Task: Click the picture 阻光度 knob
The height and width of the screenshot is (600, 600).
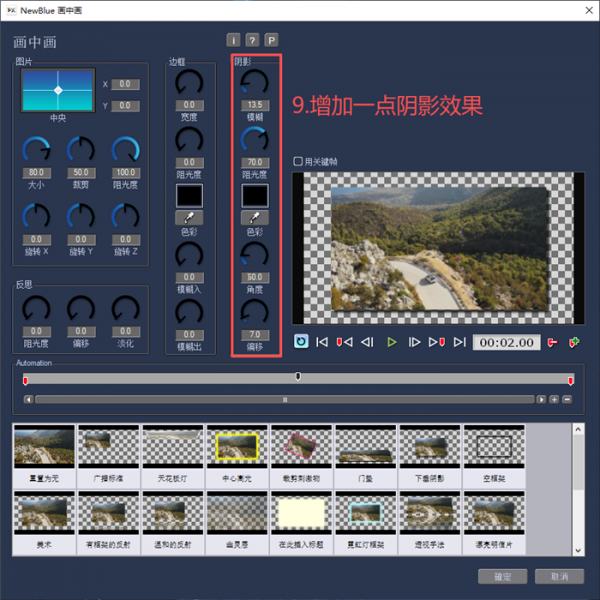Action: click(126, 150)
